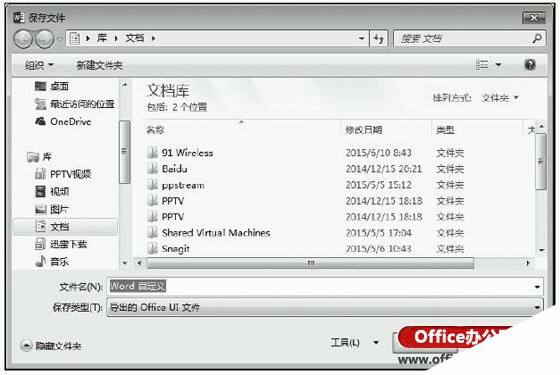Close the 保存文件 dialog
Viewport: 560px width, 375px height.
(534, 18)
